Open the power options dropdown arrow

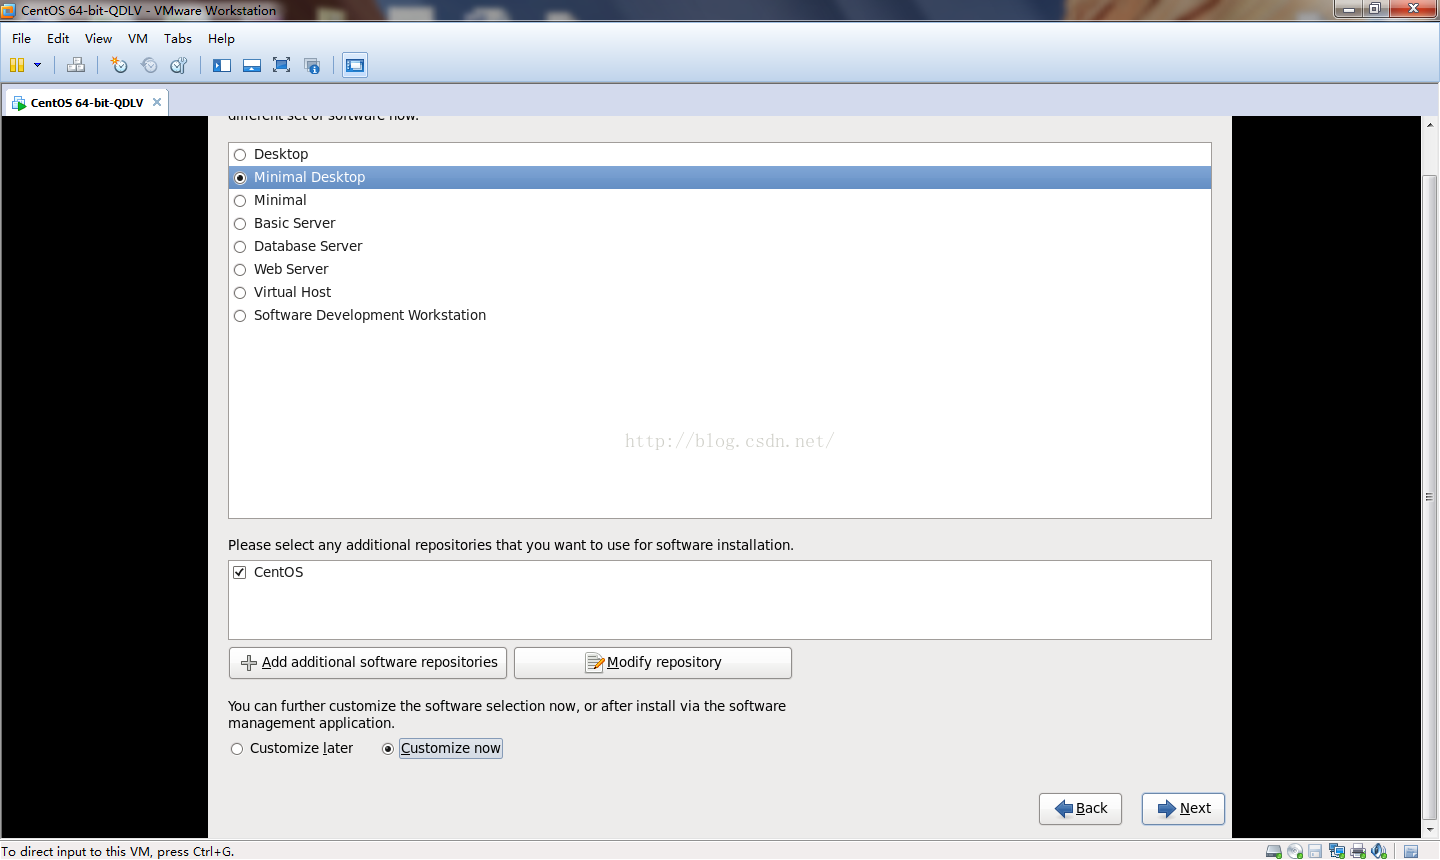click(38, 65)
